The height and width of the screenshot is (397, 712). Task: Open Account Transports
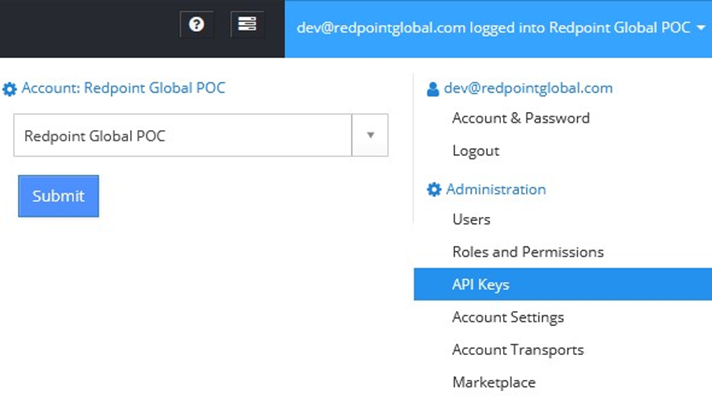tap(518, 350)
